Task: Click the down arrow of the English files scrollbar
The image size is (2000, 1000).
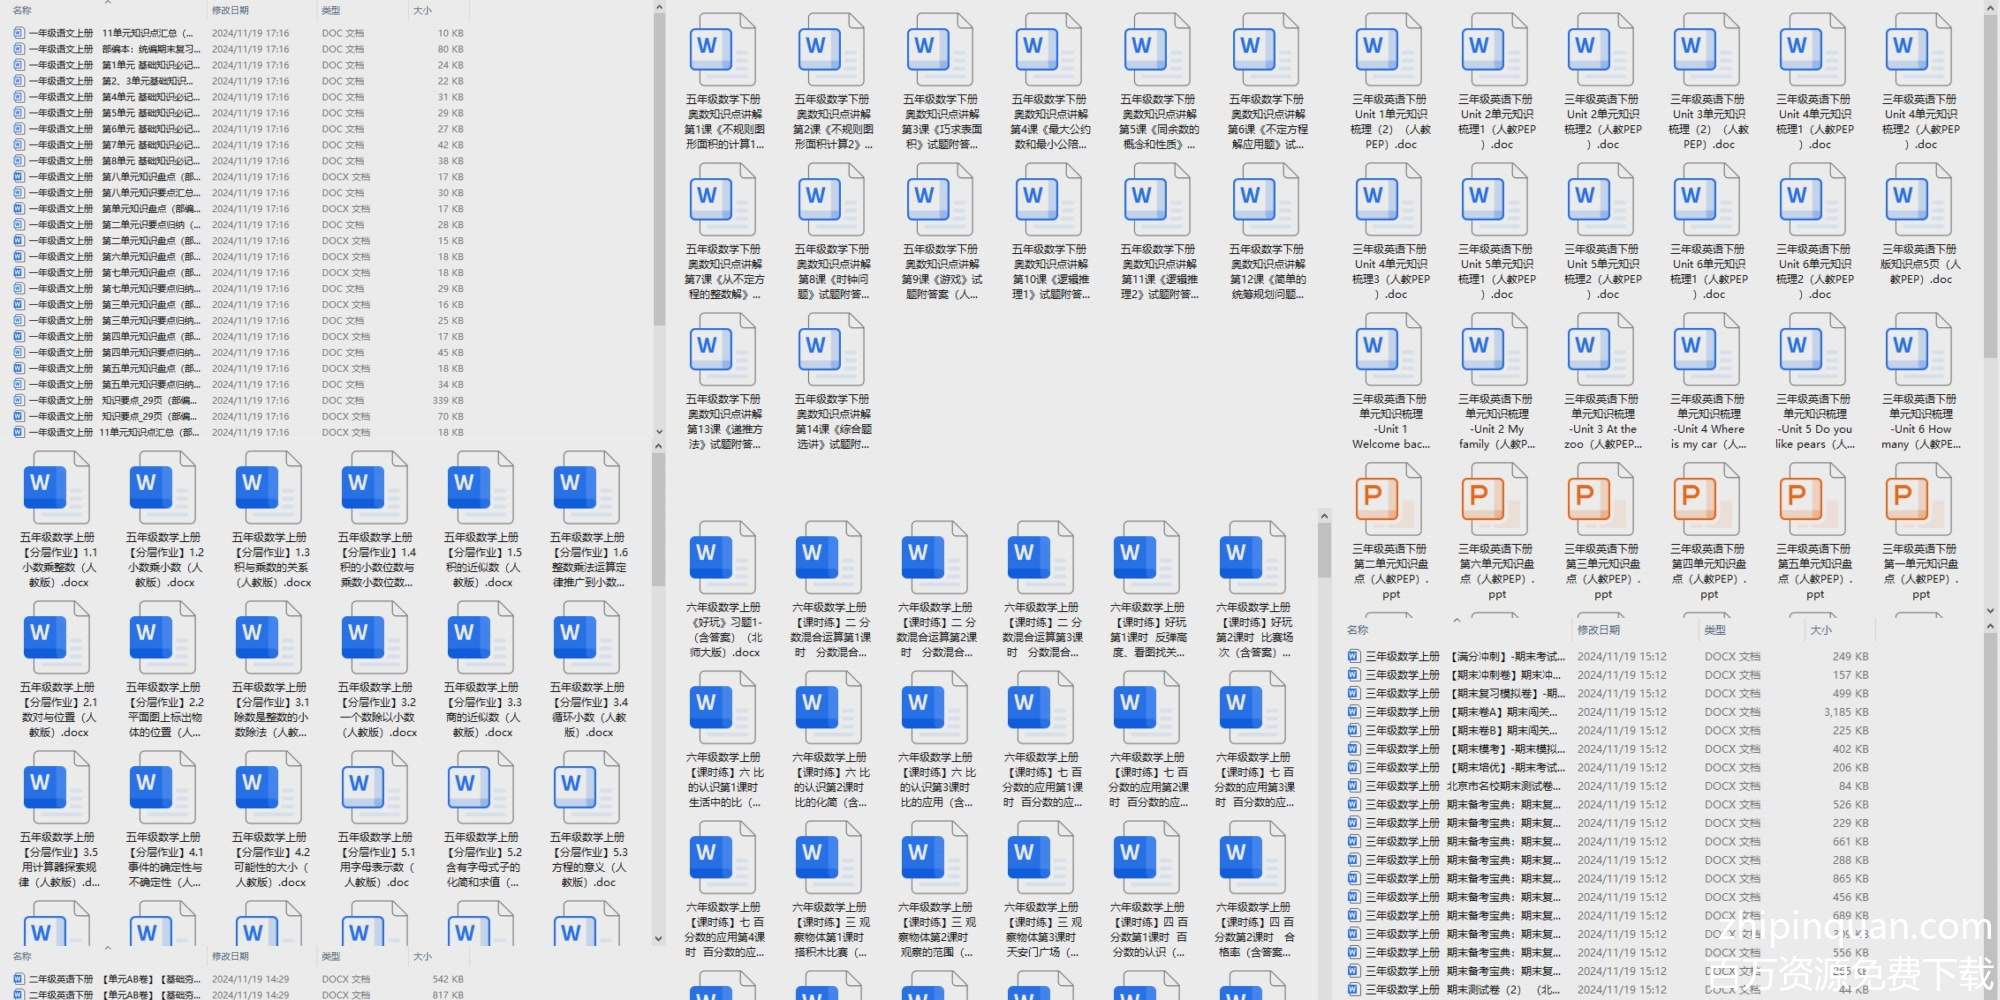Action: coord(1991,626)
